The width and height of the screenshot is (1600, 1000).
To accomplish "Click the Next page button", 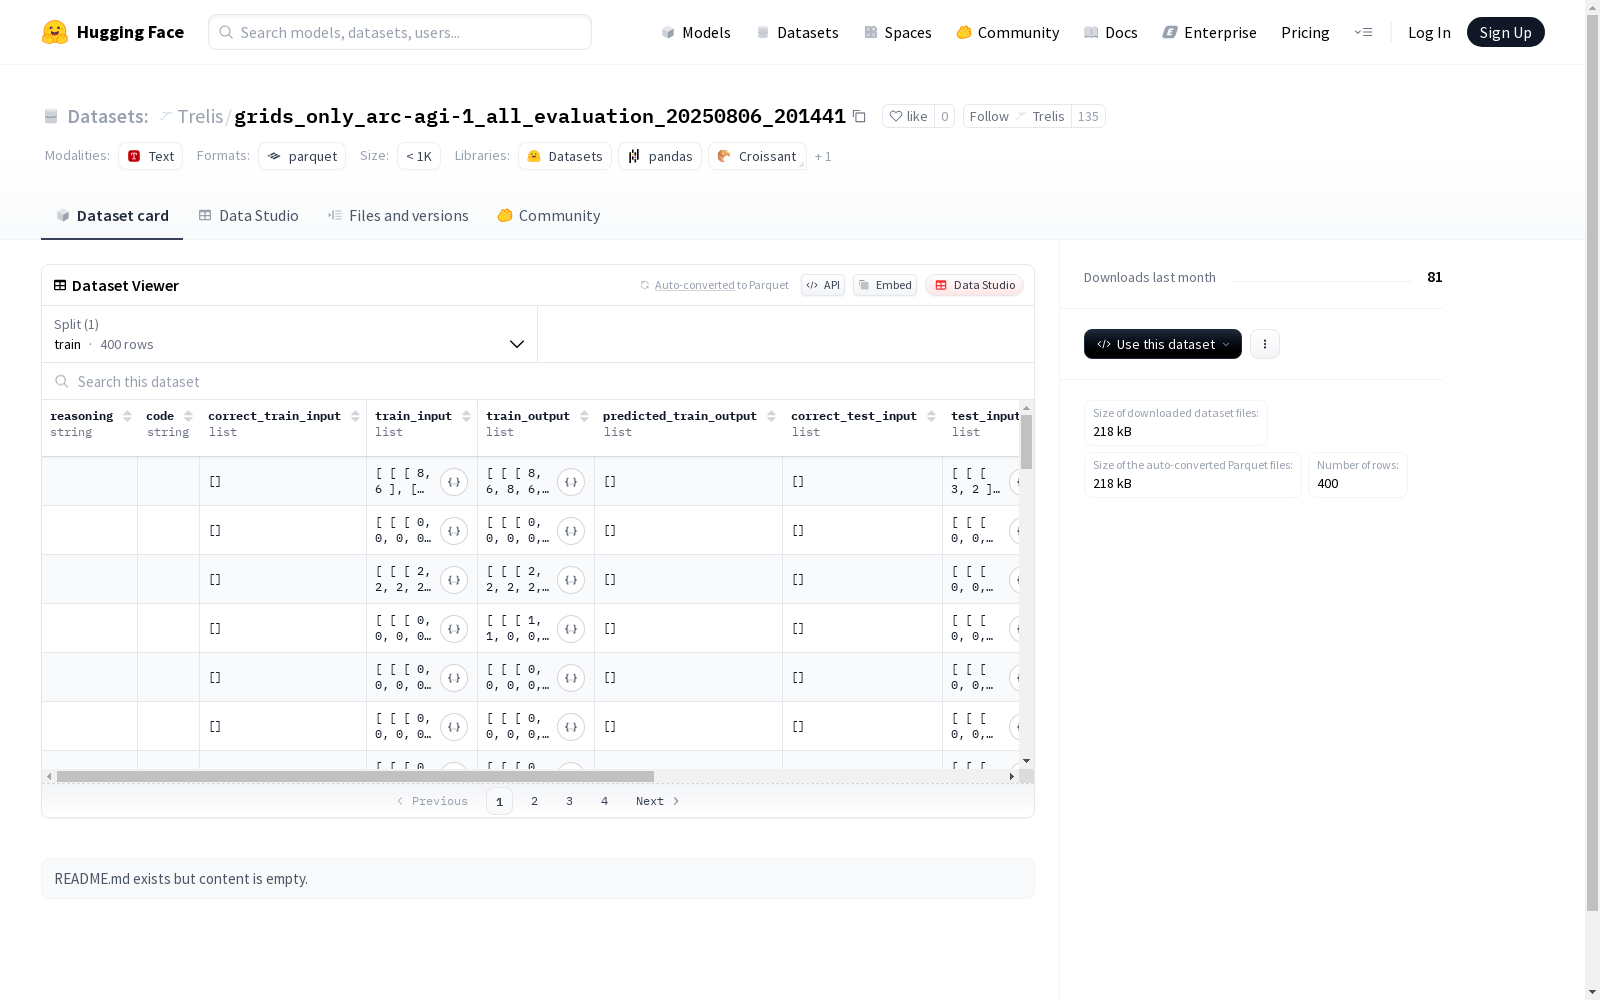I will [x=658, y=801].
